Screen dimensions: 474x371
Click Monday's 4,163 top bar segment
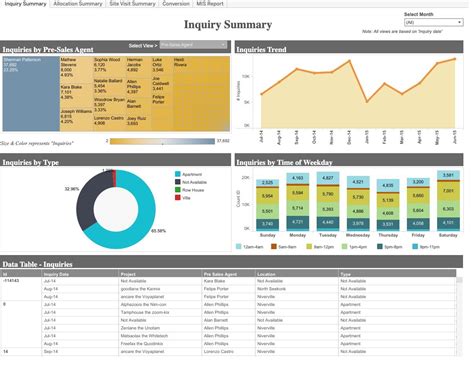tap(297, 178)
